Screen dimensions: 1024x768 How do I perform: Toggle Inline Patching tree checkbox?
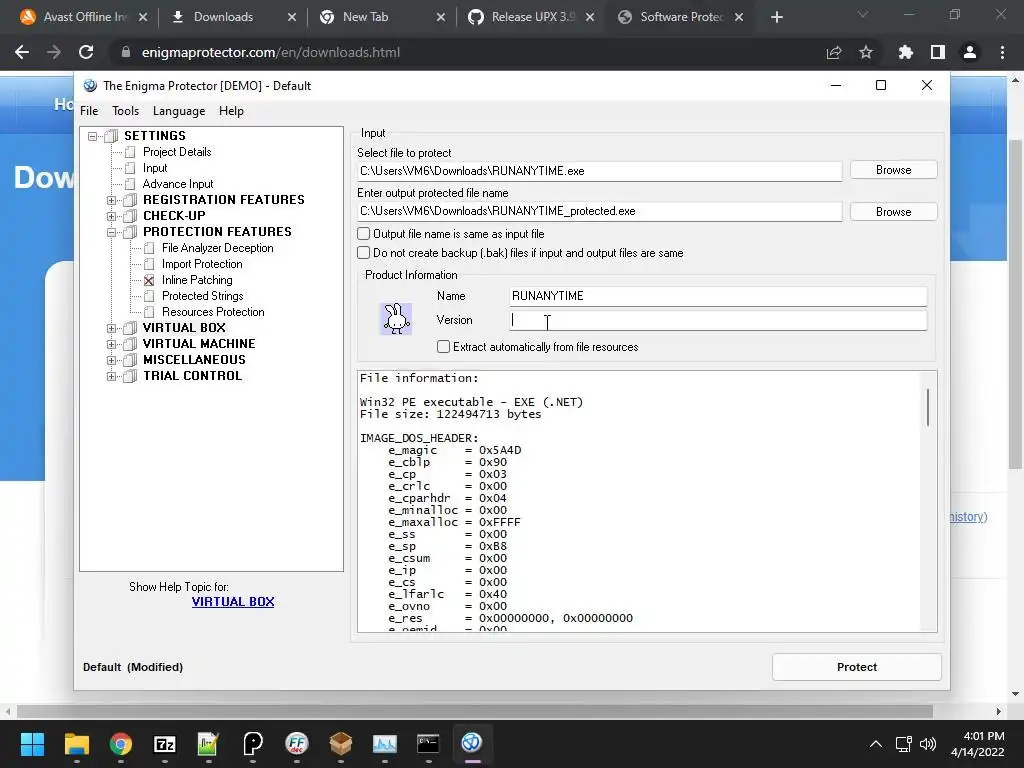pos(149,280)
